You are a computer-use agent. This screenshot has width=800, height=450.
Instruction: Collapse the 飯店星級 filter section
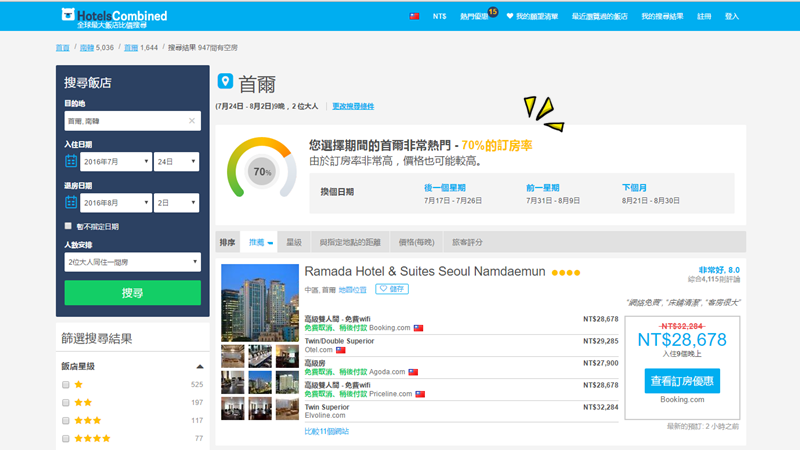tap(199, 366)
